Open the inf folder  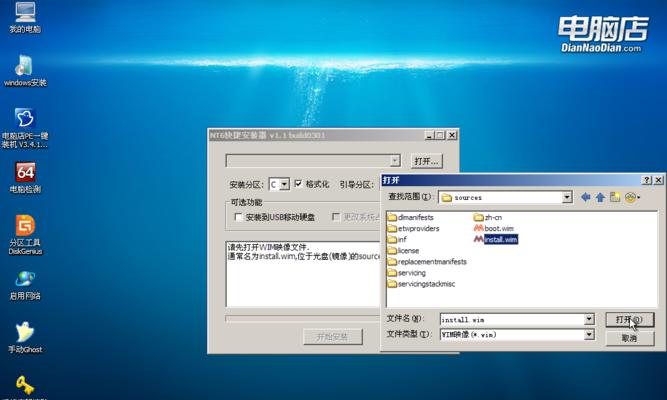pos(397,240)
